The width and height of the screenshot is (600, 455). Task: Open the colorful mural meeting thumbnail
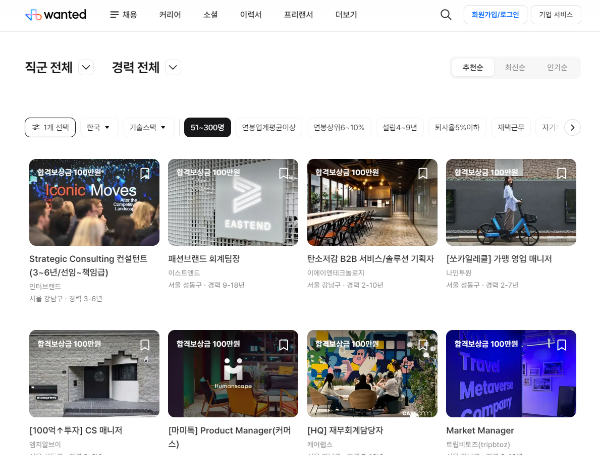coord(372,373)
